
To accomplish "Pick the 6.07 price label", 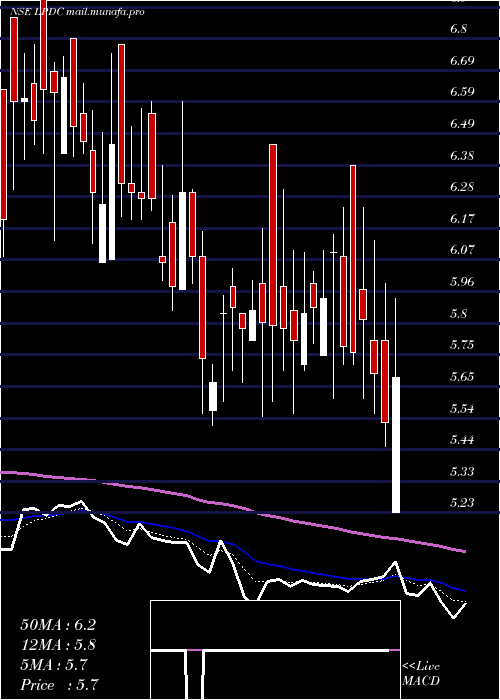I will pos(462,250).
